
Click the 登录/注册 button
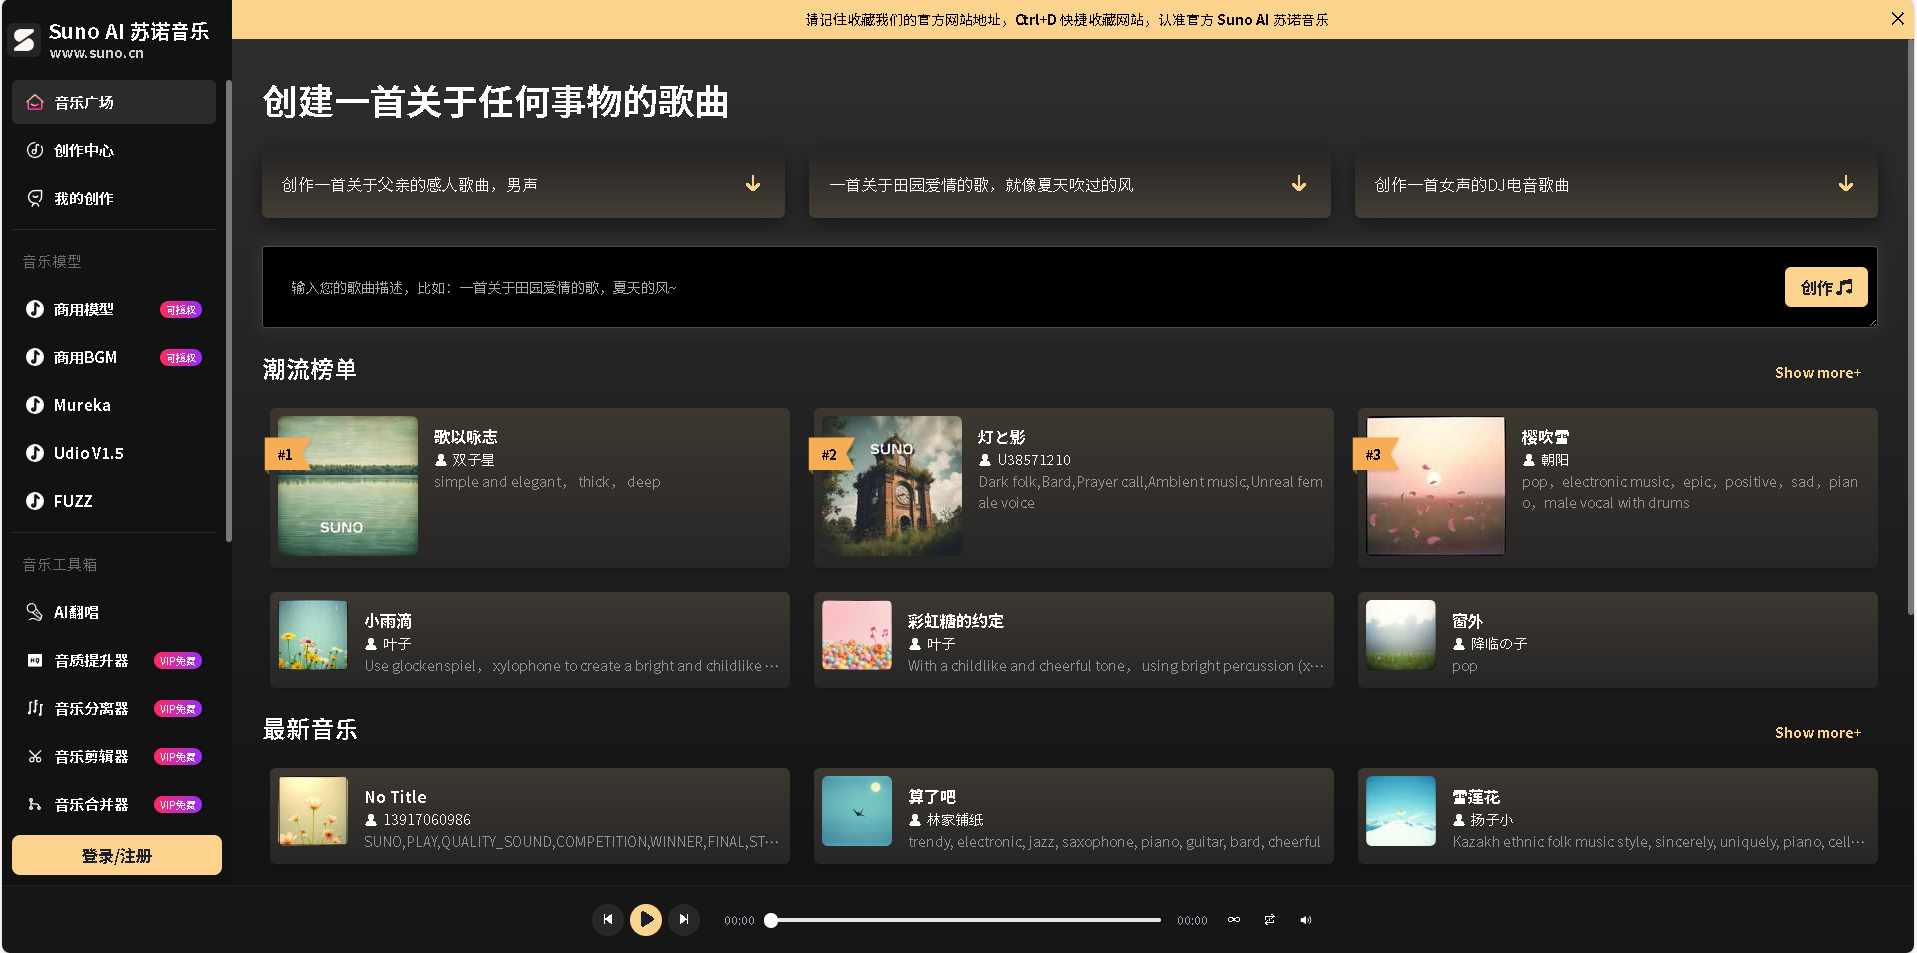tap(114, 855)
